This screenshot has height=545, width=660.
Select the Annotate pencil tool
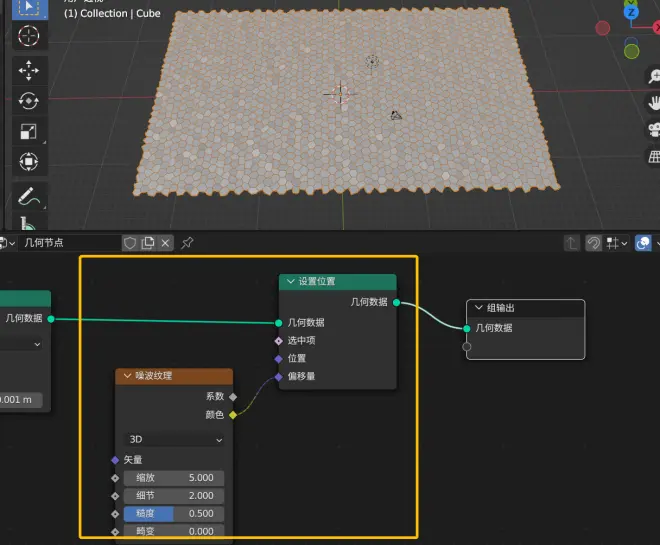(x=29, y=196)
